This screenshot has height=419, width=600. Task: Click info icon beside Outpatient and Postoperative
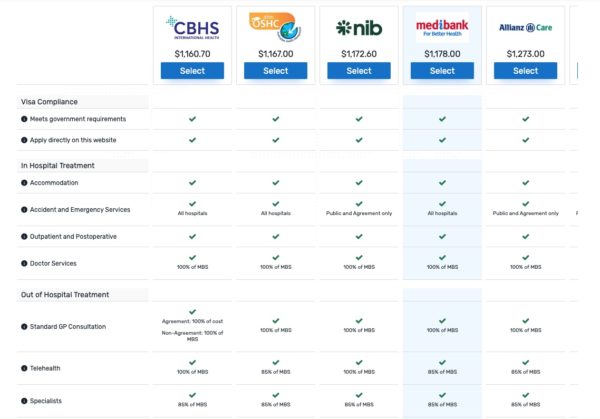click(x=24, y=236)
